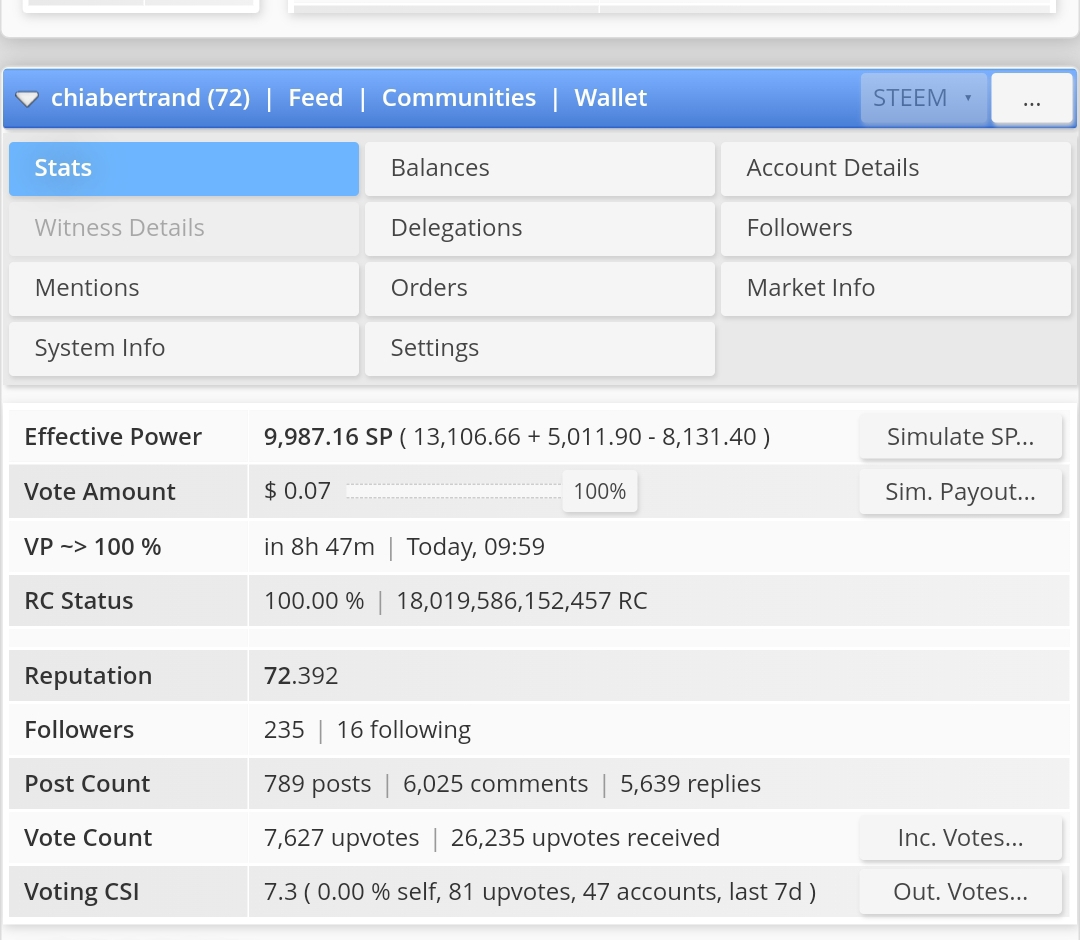Open the Delegations tab
This screenshot has height=940, width=1080.
pyautogui.click(x=540, y=229)
